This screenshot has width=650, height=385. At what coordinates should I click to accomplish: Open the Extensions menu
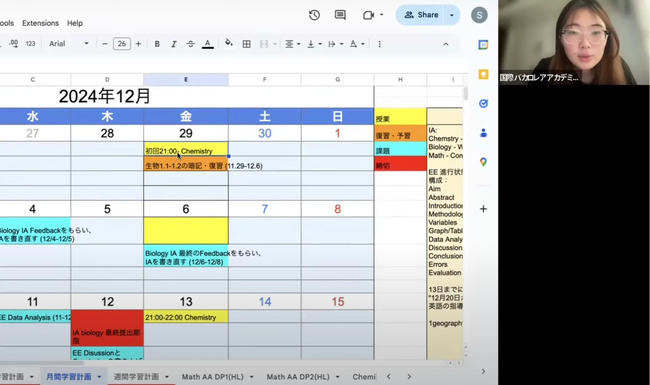click(40, 23)
